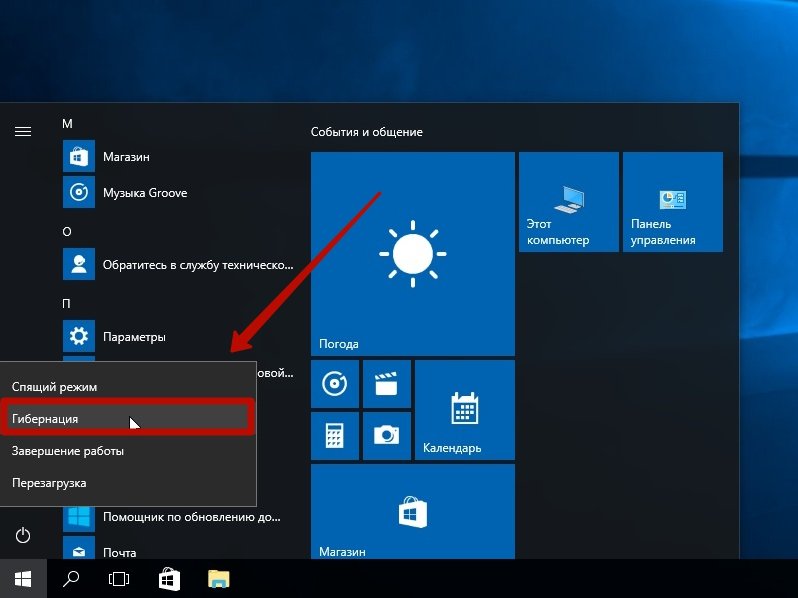This screenshot has height=598, width=798.
Task: Open Task View on the taskbar
Action: coord(119,578)
